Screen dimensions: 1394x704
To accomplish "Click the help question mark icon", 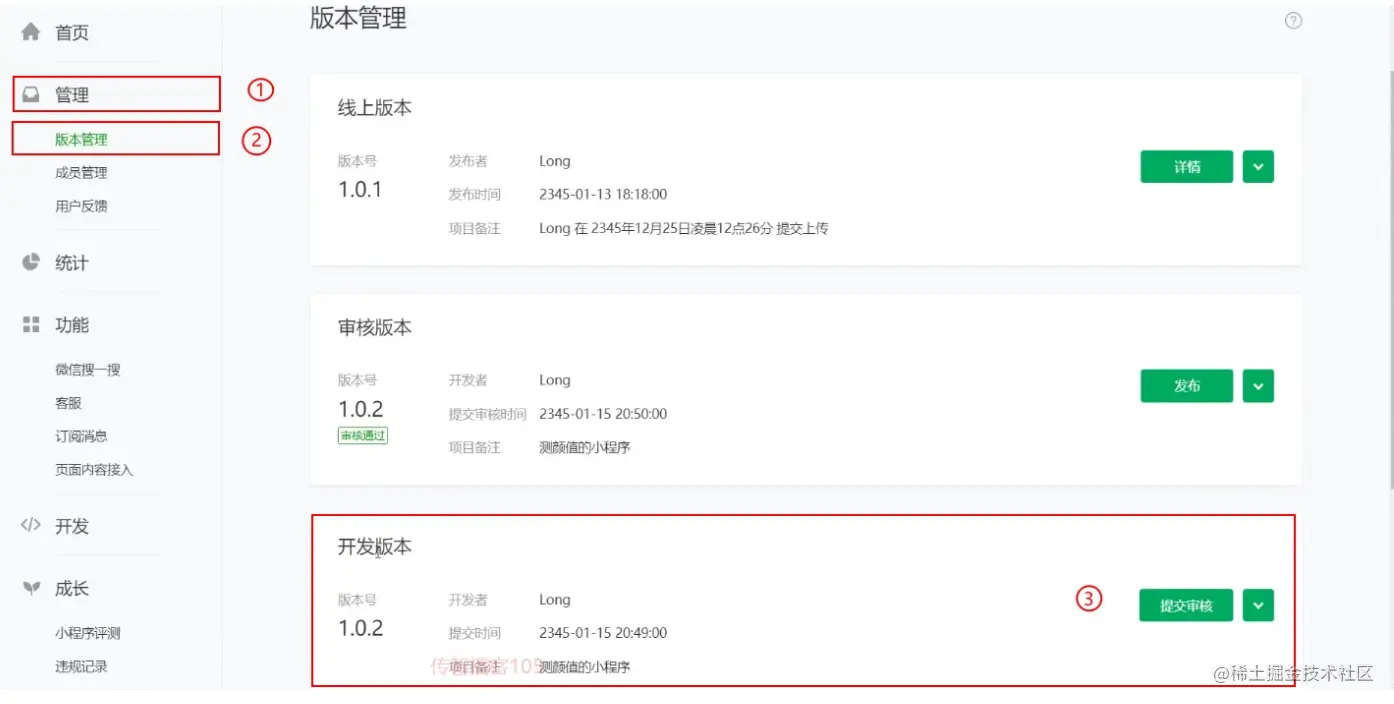I will point(1293,21).
